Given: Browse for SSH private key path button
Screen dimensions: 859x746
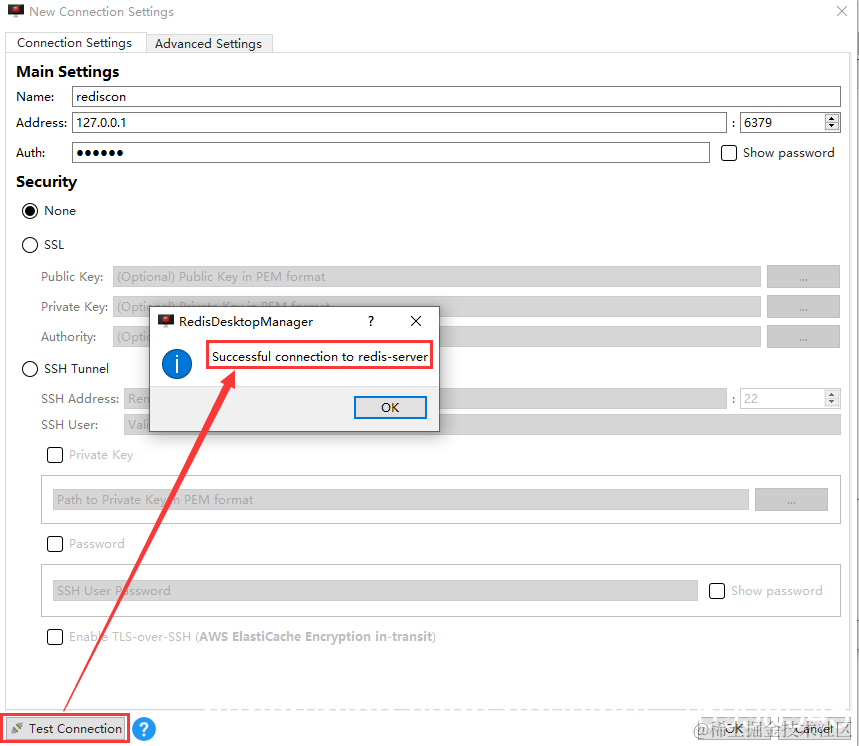Looking at the screenshot, I should [x=791, y=500].
